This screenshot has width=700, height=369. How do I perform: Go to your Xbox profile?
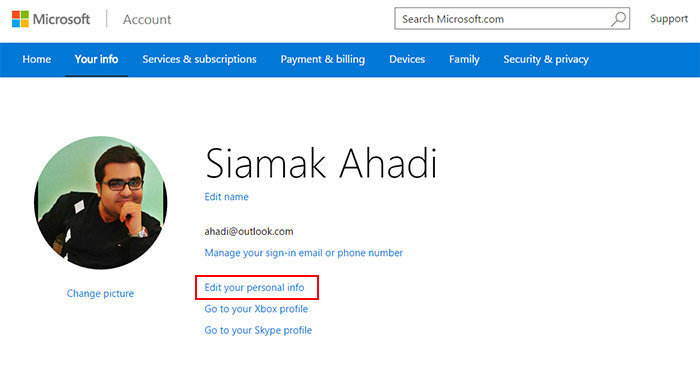tap(256, 309)
